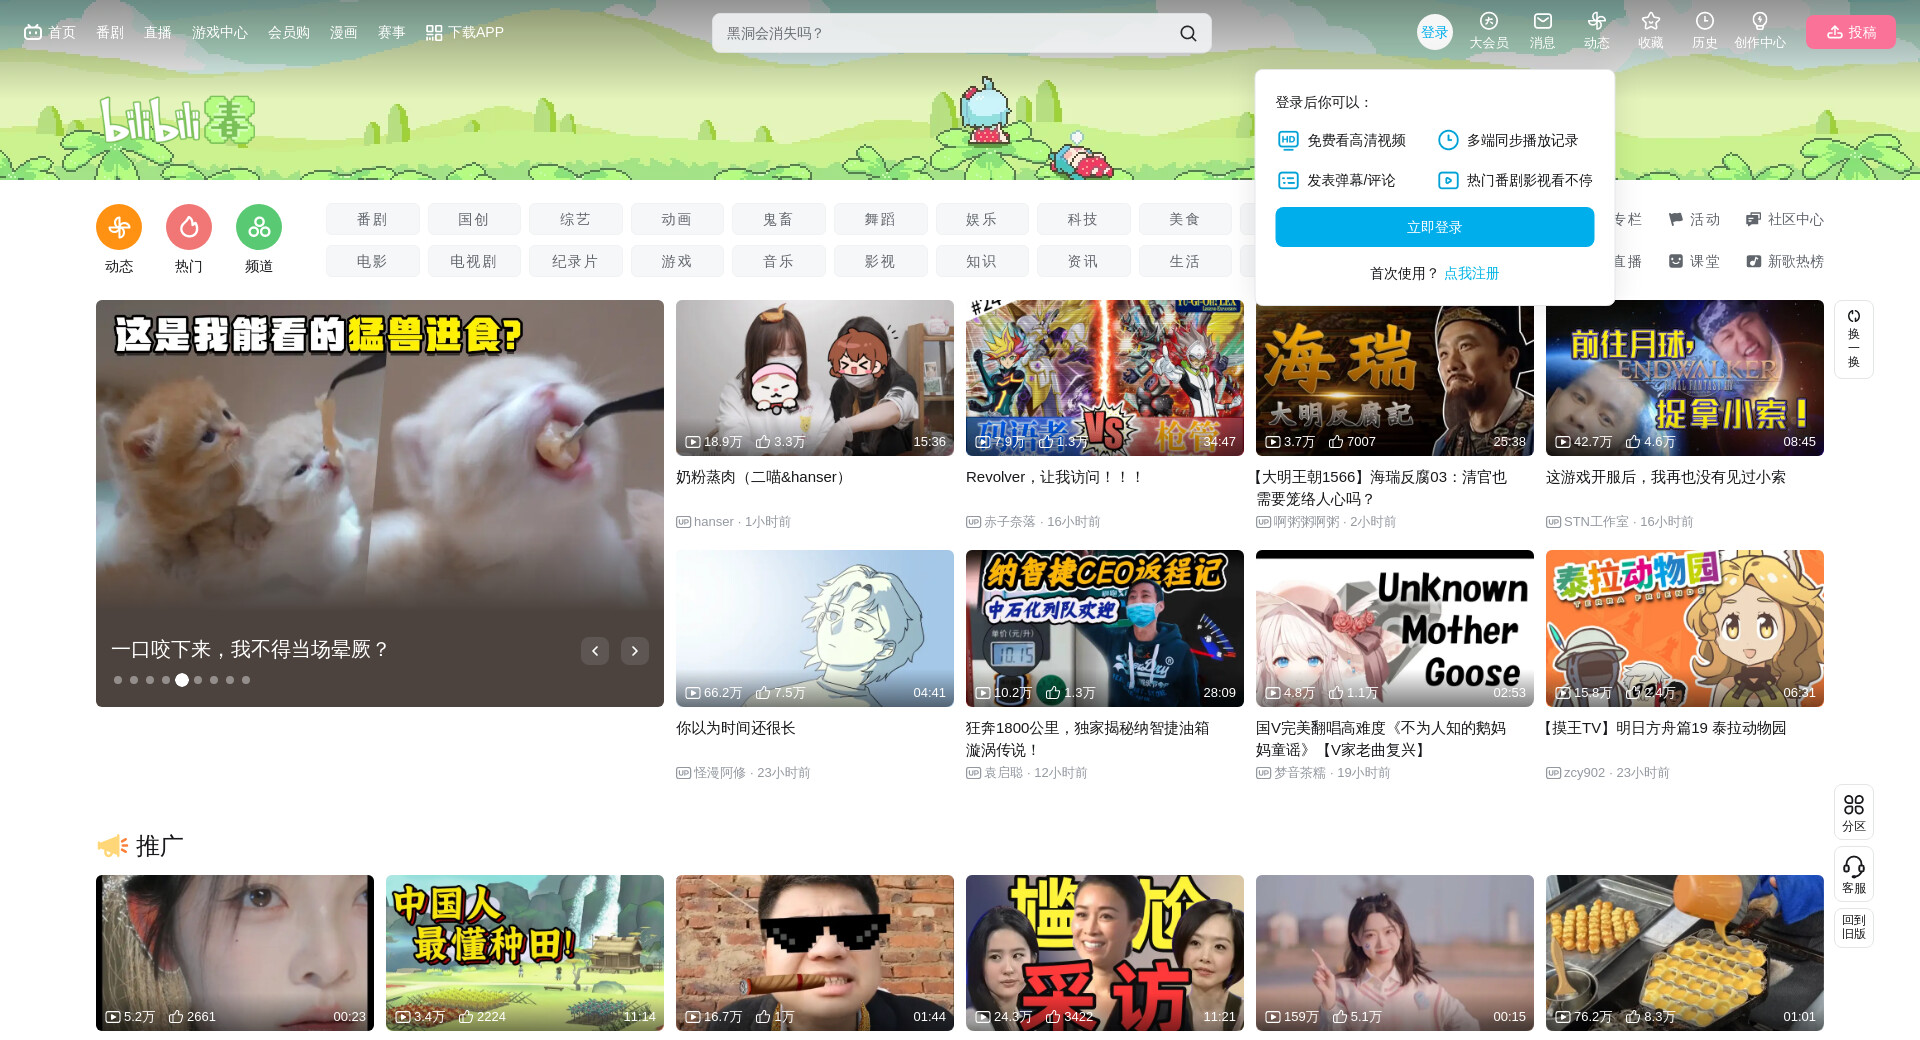Select the first carousel dot
Image resolution: width=1920 pixels, height=1040 pixels.
pyautogui.click(x=118, y=680)
